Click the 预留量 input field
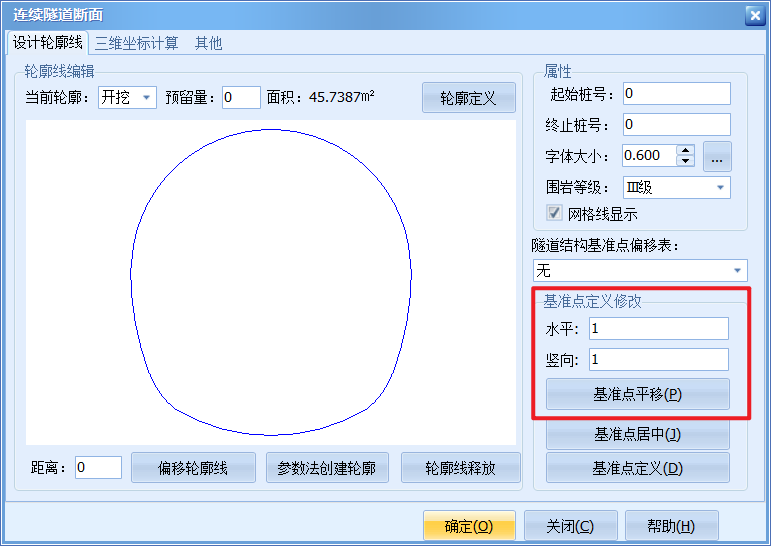This screenshot has height=546, width=771. (x=241, y=97)
